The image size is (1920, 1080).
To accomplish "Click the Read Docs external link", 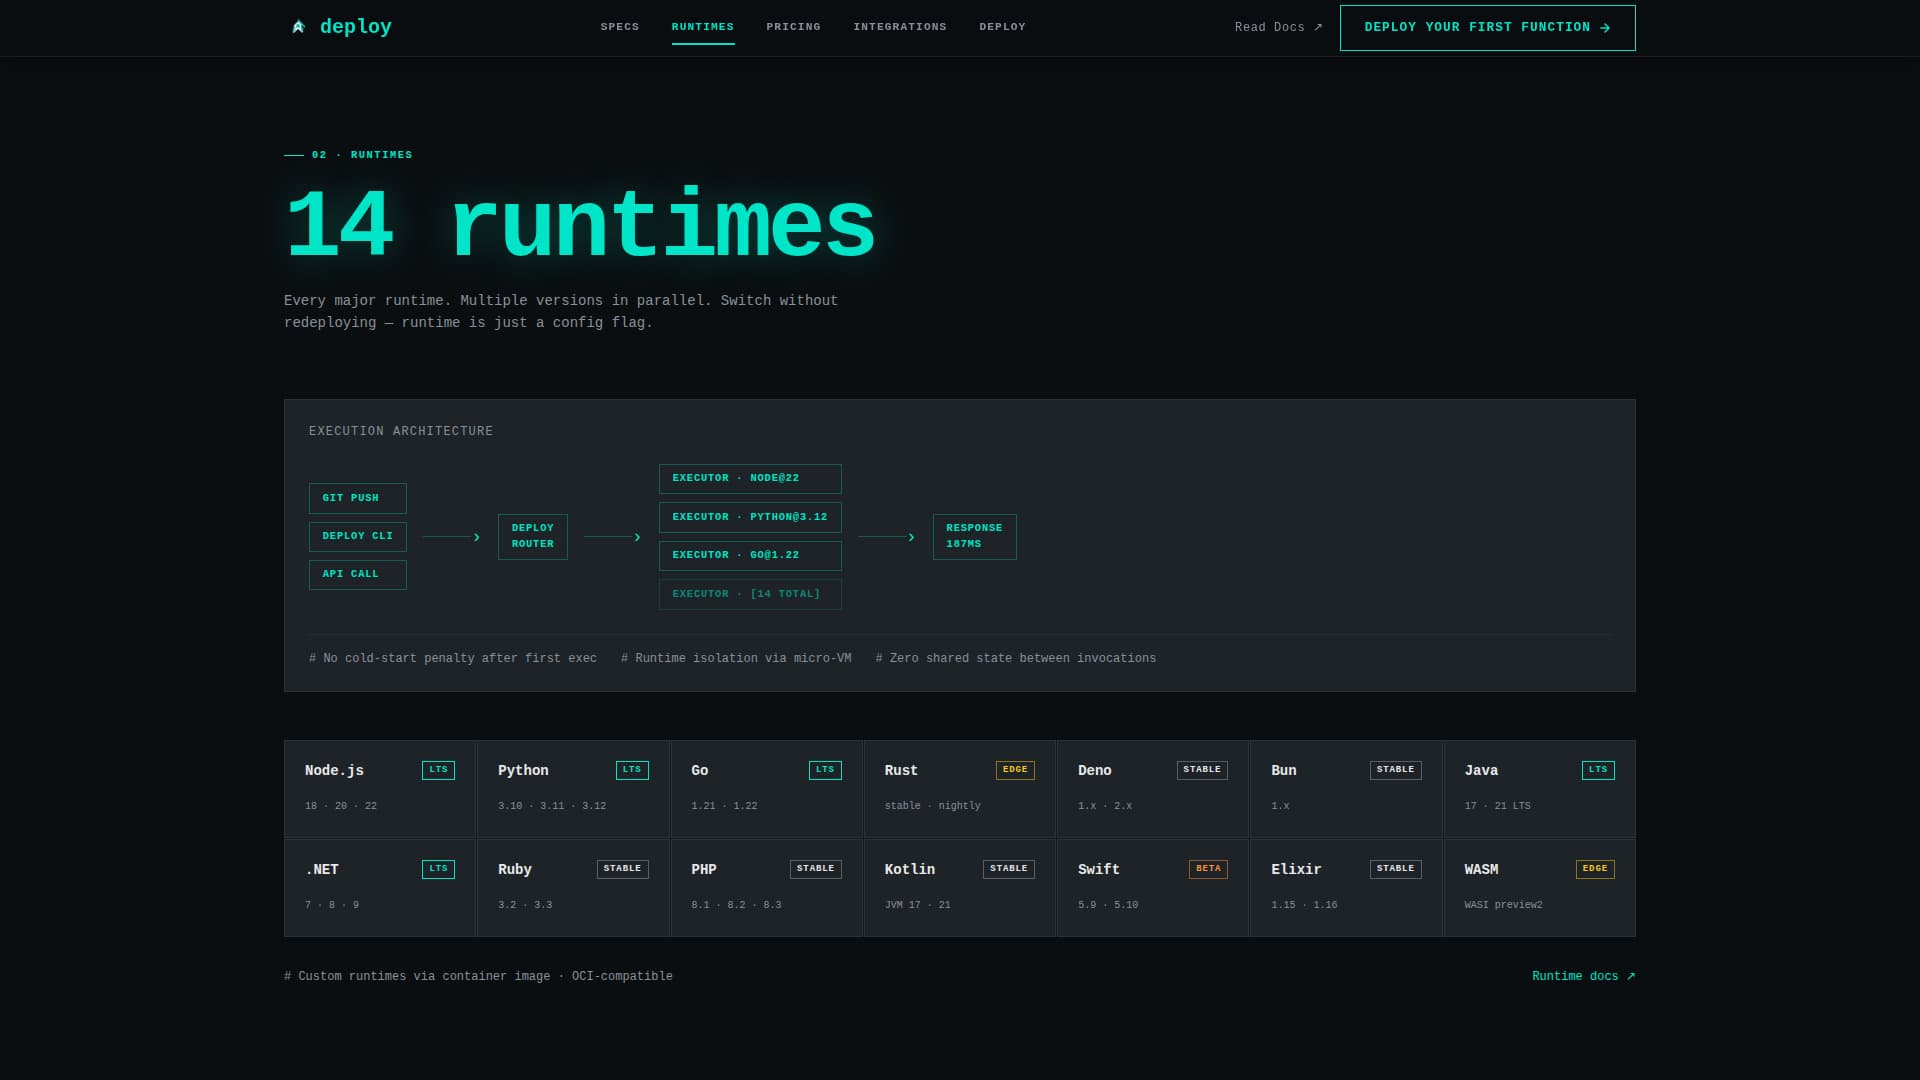I will point(1276,27).
